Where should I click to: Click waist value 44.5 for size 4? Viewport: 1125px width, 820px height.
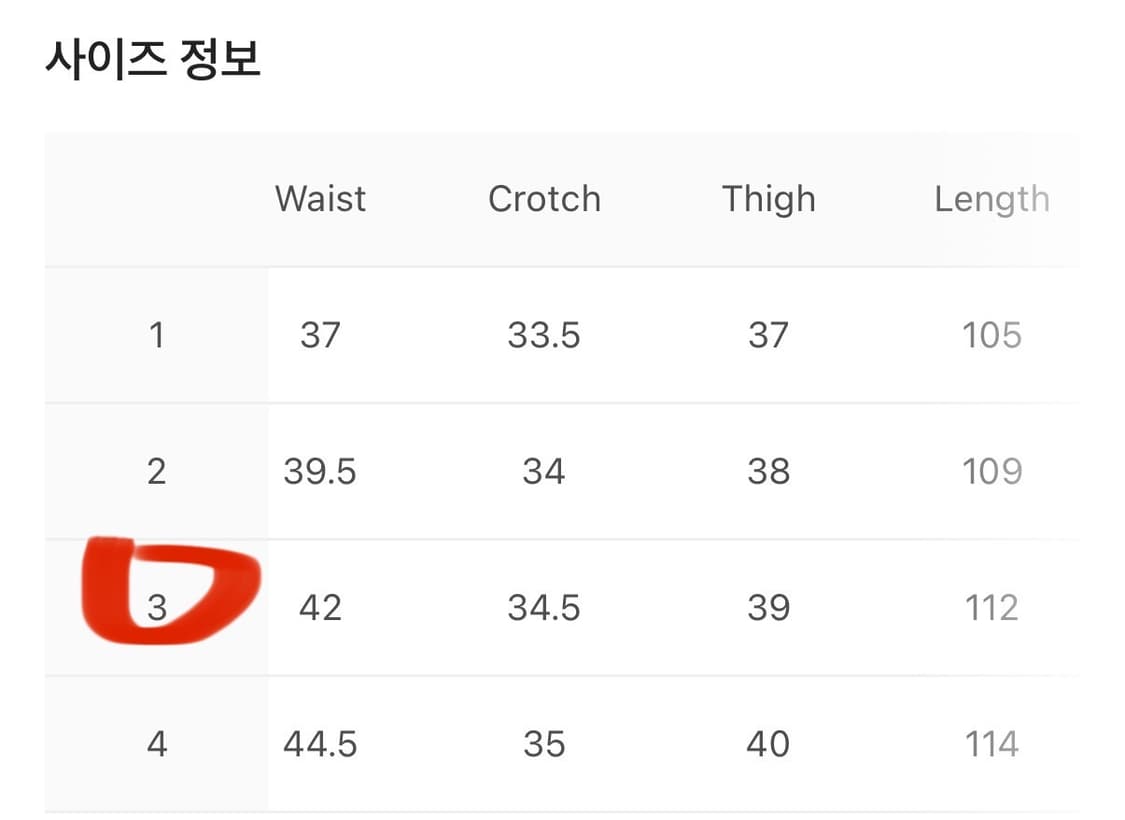click(x=320, y=744)
